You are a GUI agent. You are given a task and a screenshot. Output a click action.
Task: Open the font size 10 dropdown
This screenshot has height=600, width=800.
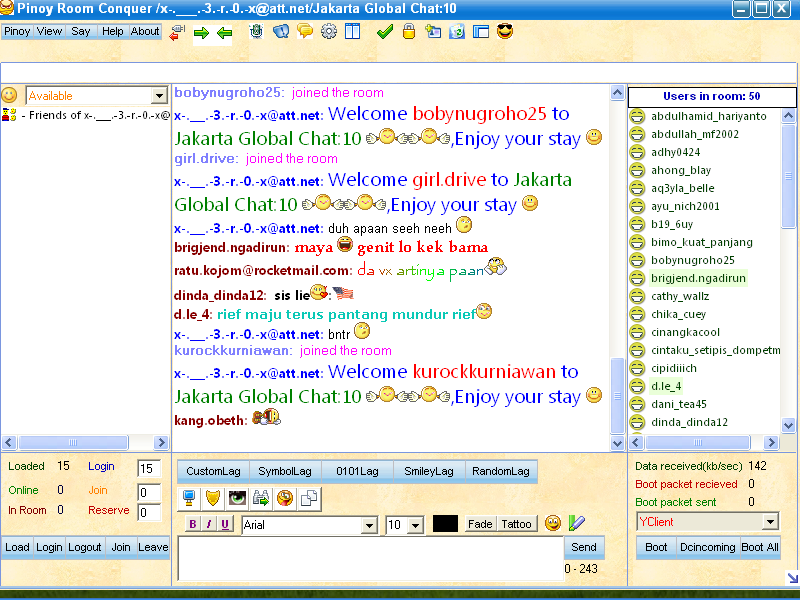(416, 525)
